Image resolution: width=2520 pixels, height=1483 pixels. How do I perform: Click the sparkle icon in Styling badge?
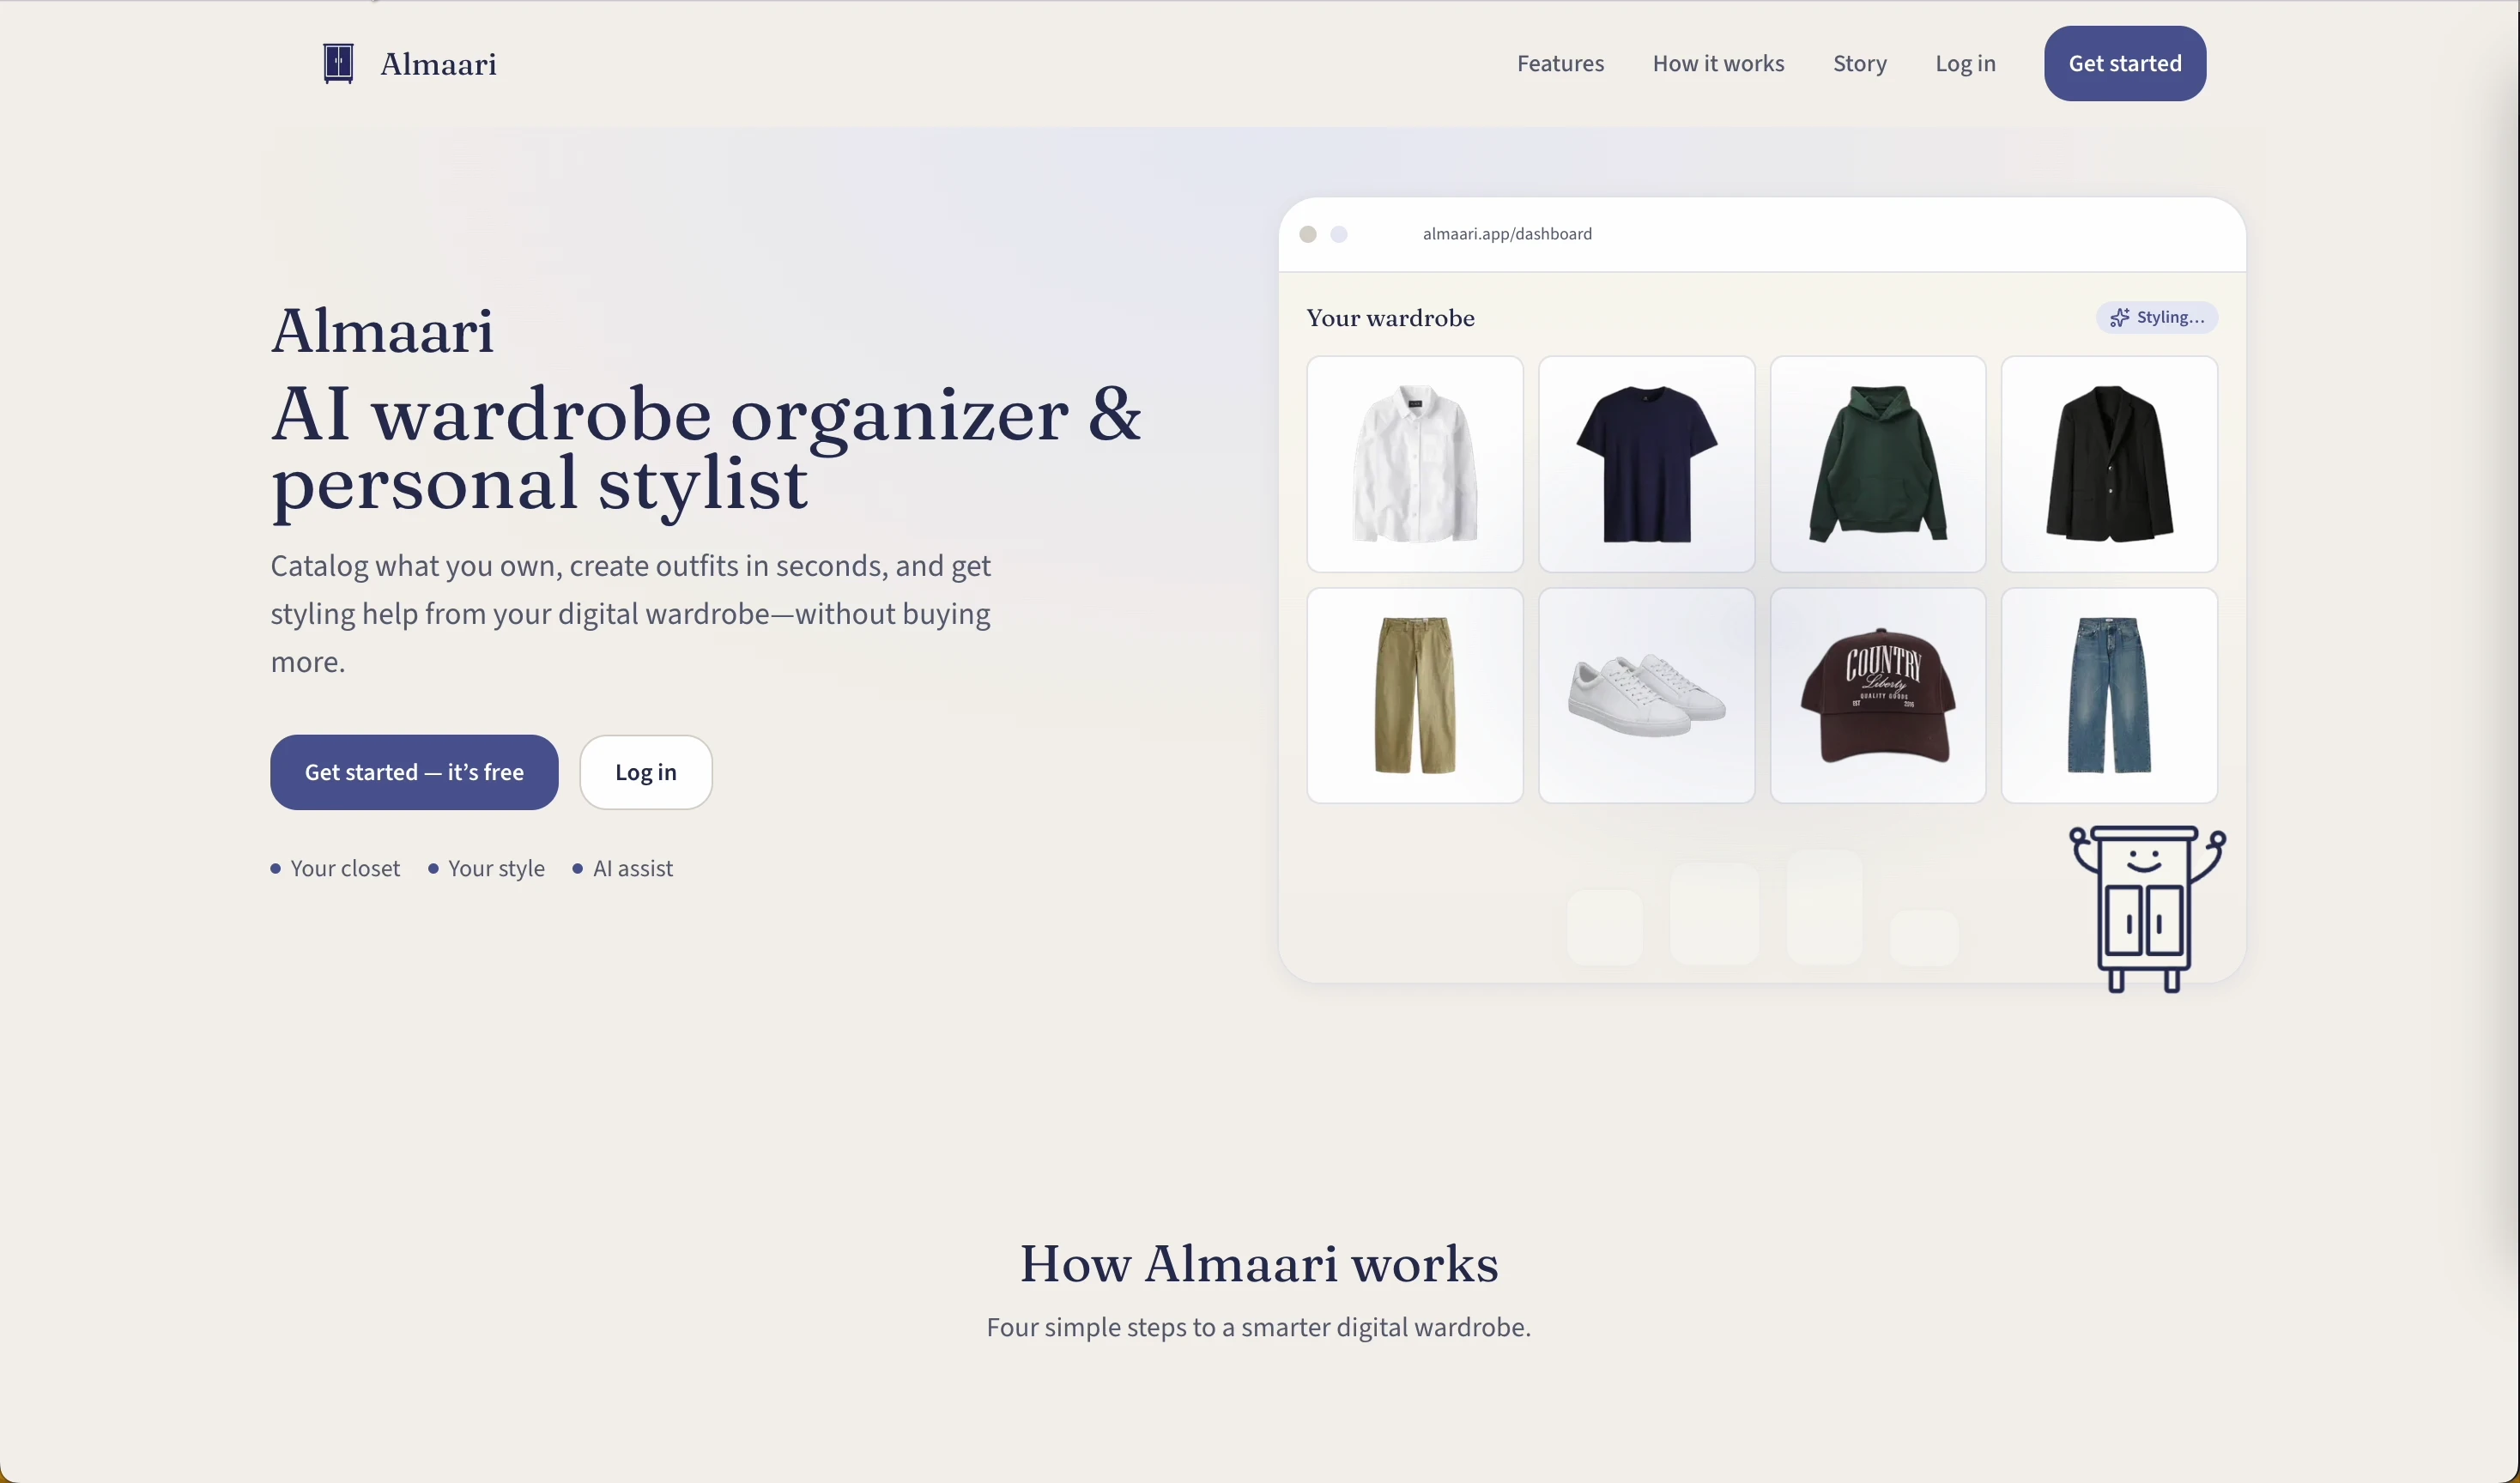click(2119, 318)
